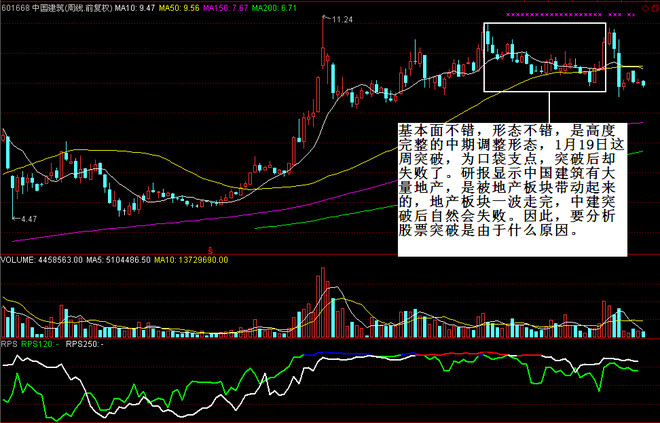Select the green MA200: 6.71 label

click(x=274, y=8)
